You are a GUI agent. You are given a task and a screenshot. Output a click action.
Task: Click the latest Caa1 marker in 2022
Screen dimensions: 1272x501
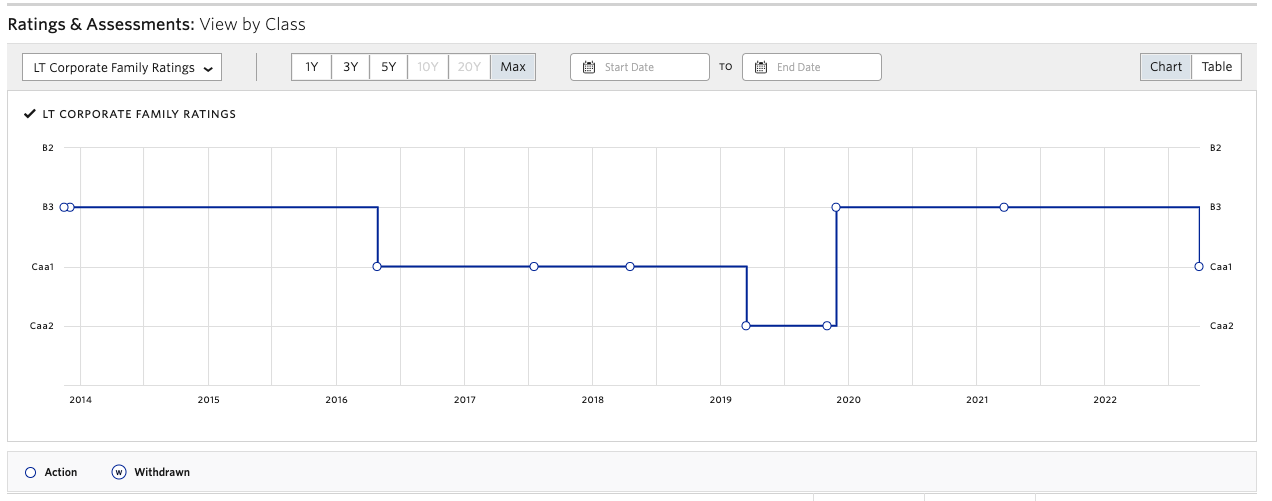pos(1199,267)
